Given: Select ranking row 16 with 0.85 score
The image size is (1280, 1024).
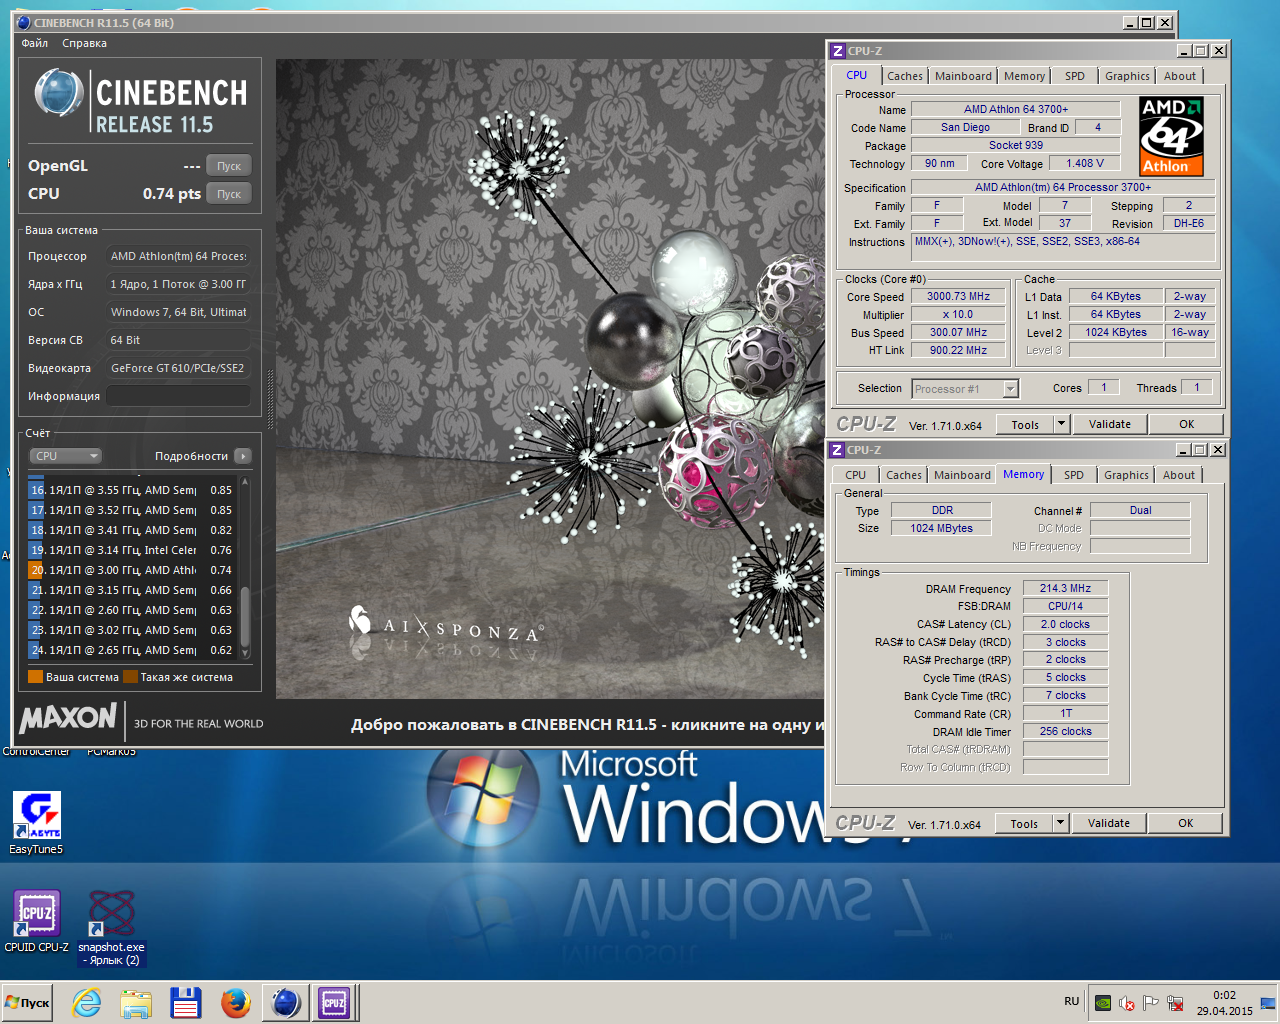Looking at the screenshot, I should [x=132, y=490].
